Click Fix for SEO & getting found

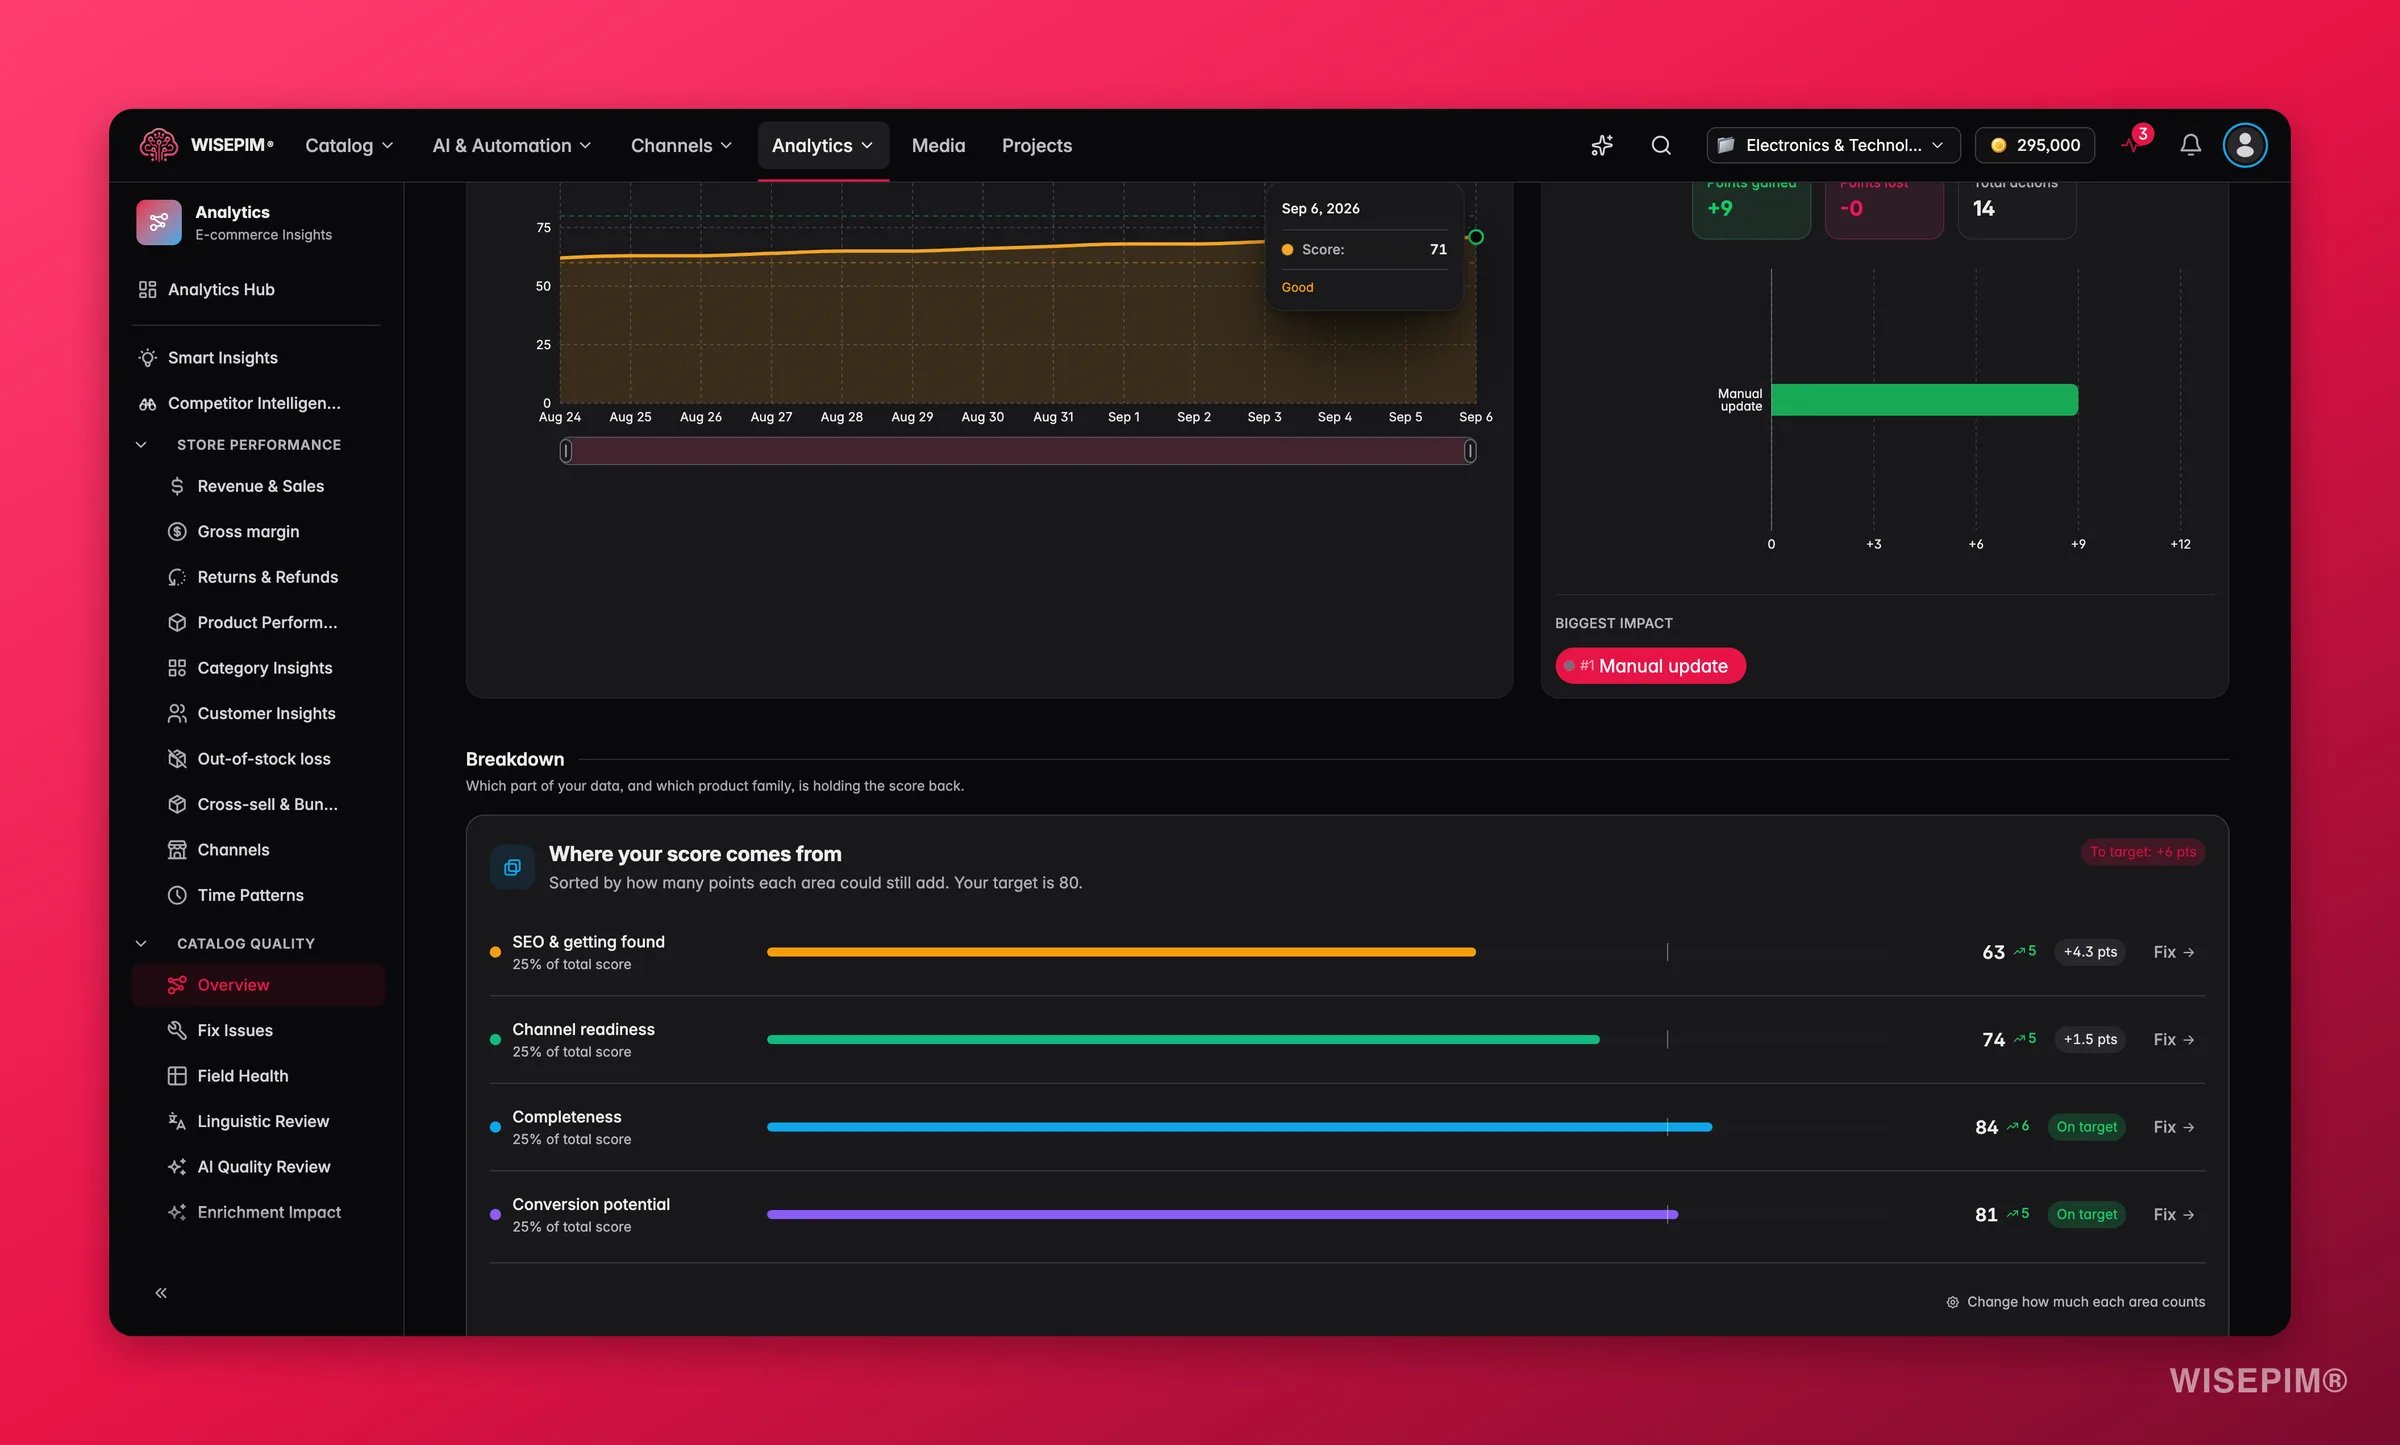(x=2173, y=952)
